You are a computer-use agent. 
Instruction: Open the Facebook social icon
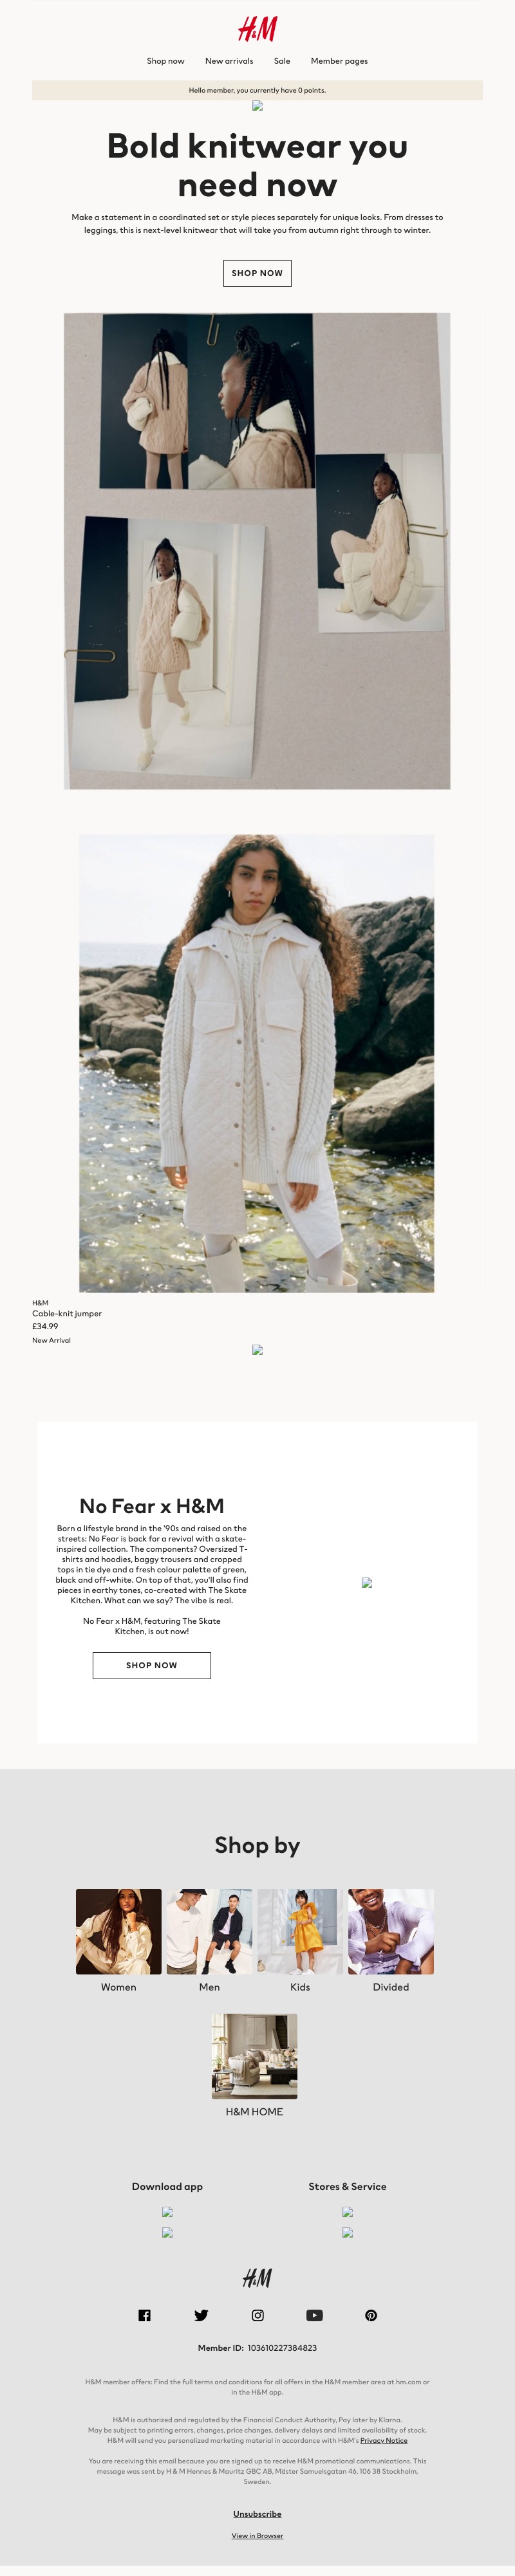pyautogui.click(x=144, y=2315)
